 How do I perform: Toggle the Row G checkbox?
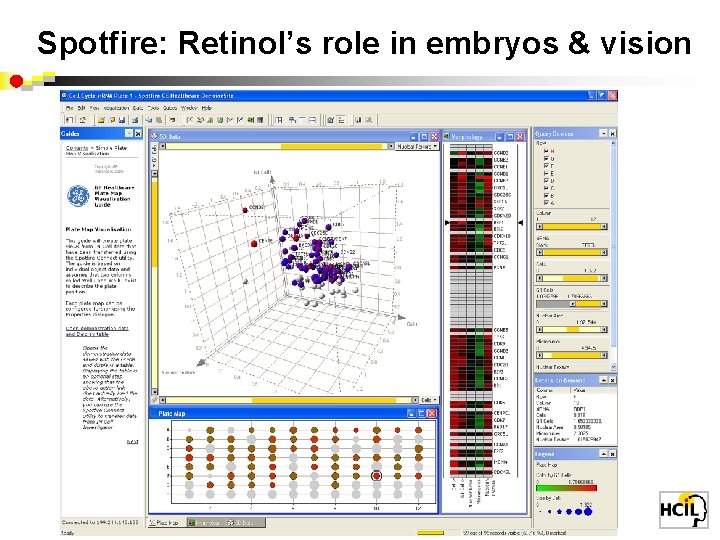(546, 158)
